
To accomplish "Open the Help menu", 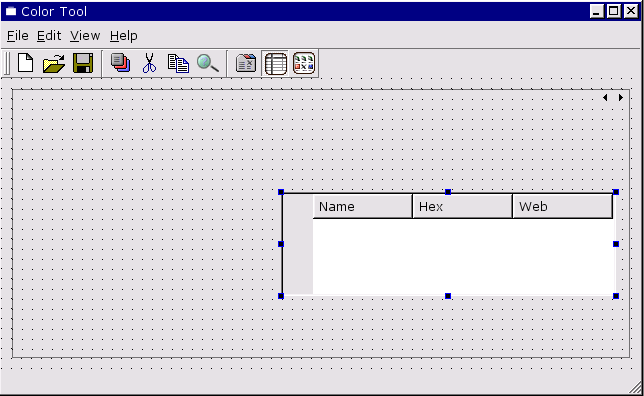I will point(124,36).
